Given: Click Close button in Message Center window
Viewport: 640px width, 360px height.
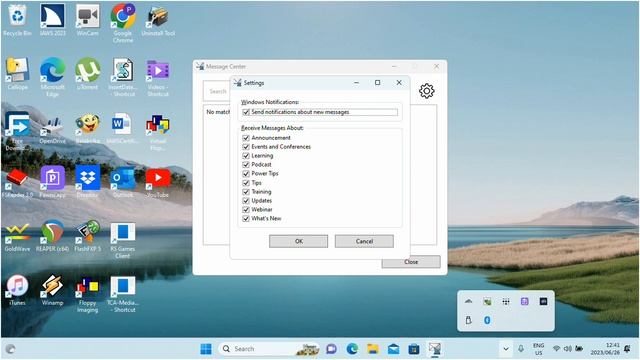Looking at the screenshot, I should point(411,262).
